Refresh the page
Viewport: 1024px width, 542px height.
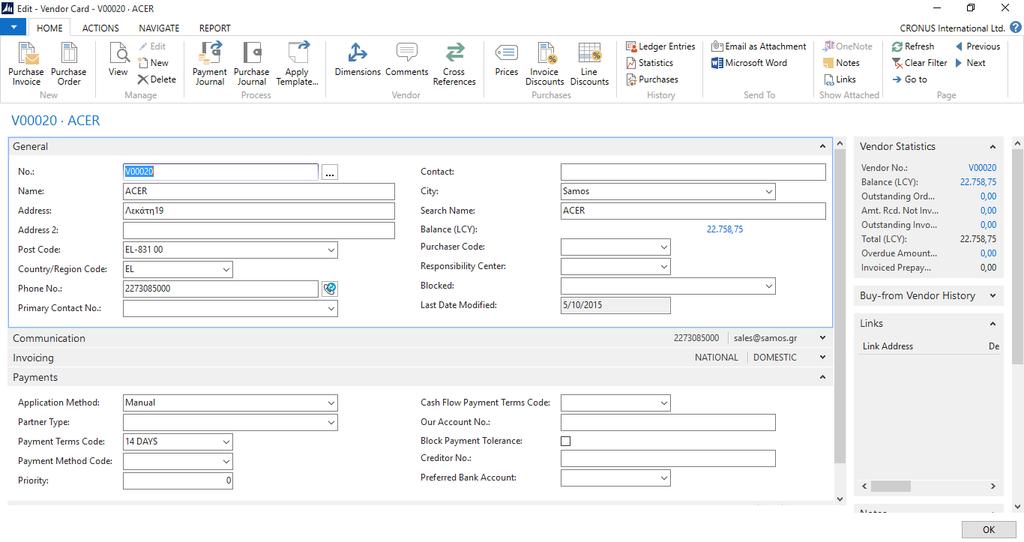[x=913, y=46]
